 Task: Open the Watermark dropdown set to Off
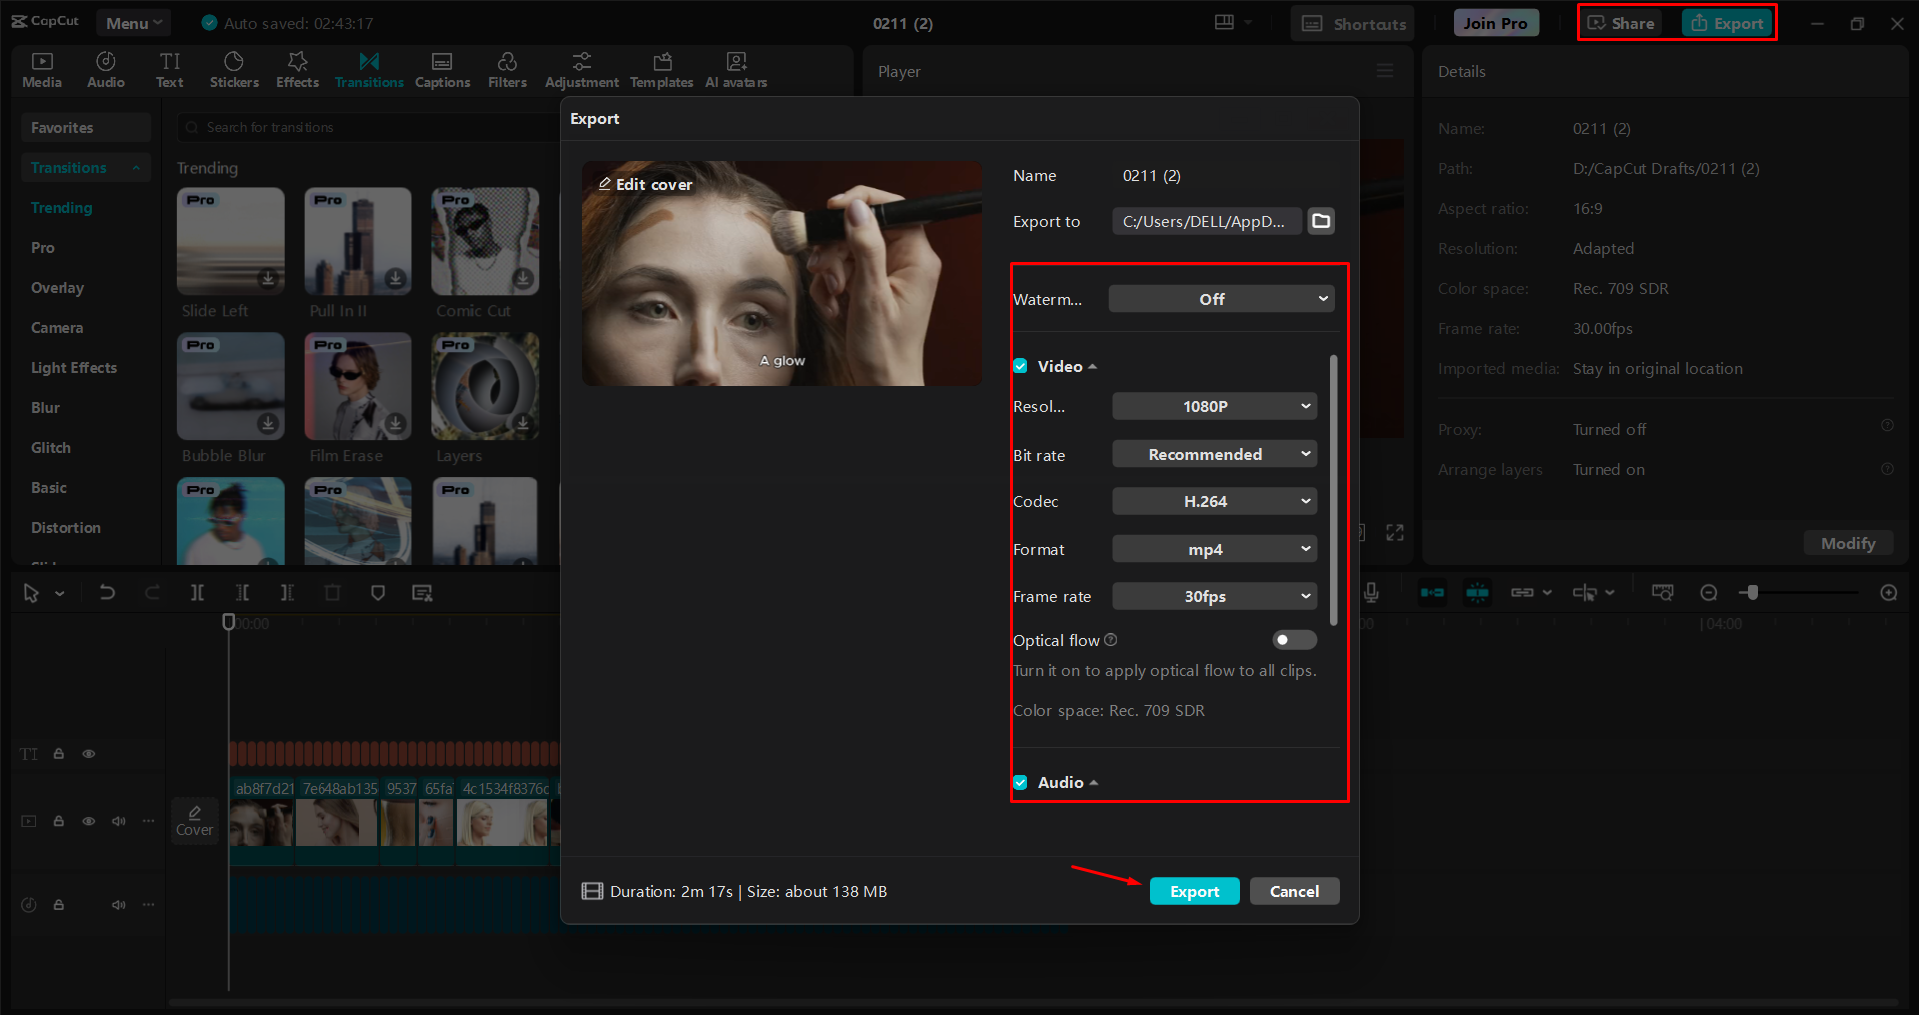(1221, 298)
